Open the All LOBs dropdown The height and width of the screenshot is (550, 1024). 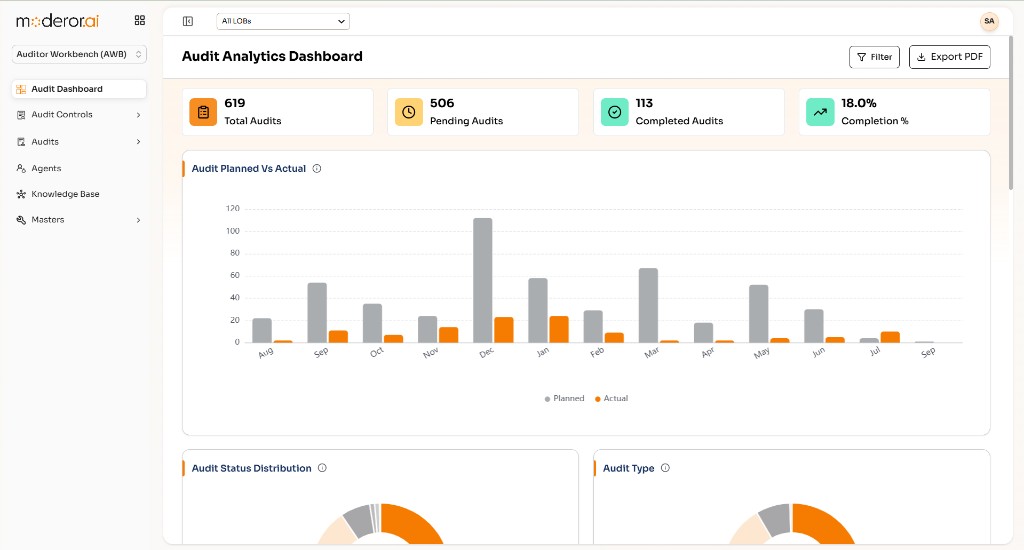coord(283,21)
